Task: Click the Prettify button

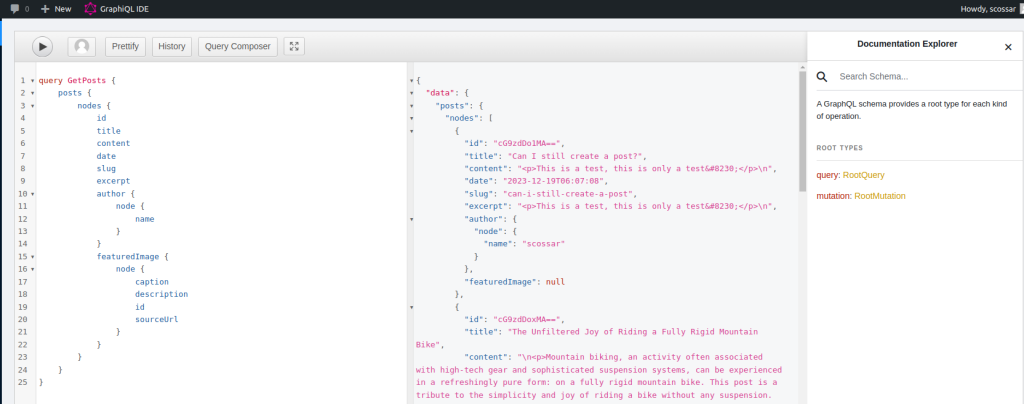Action: point(125,46)
